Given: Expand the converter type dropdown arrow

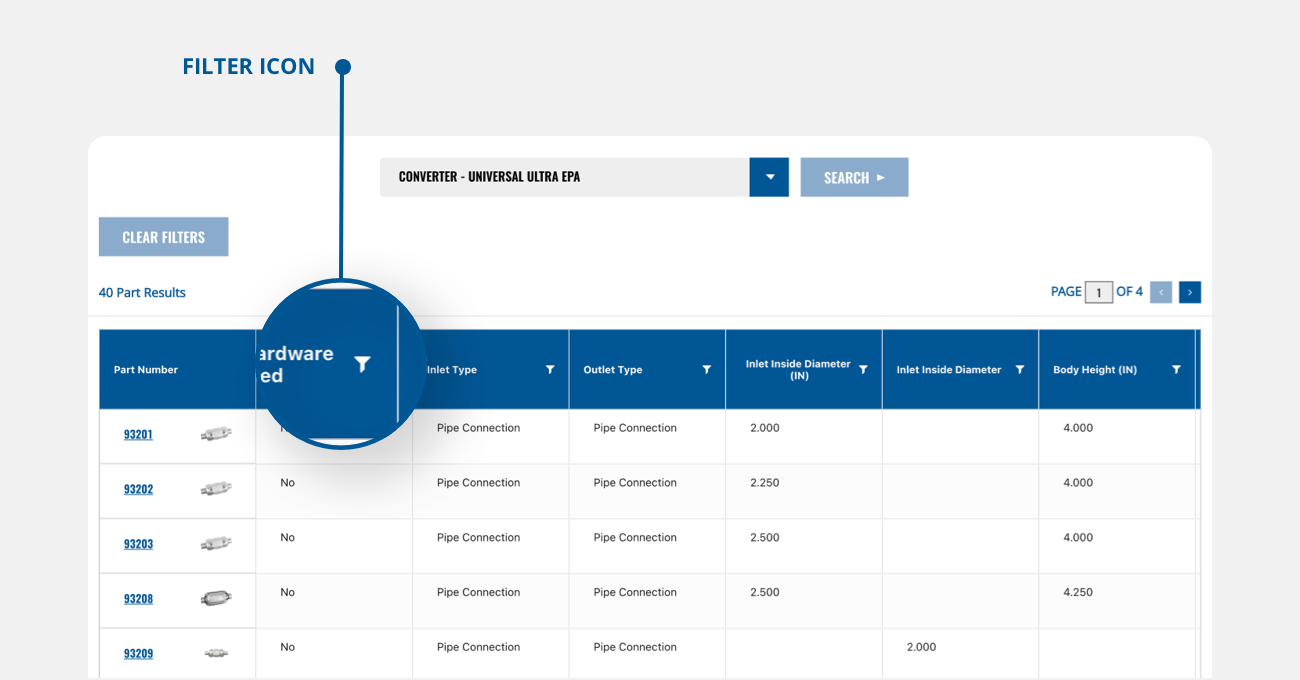Looking at the screenshot, I should click(769, 177).
